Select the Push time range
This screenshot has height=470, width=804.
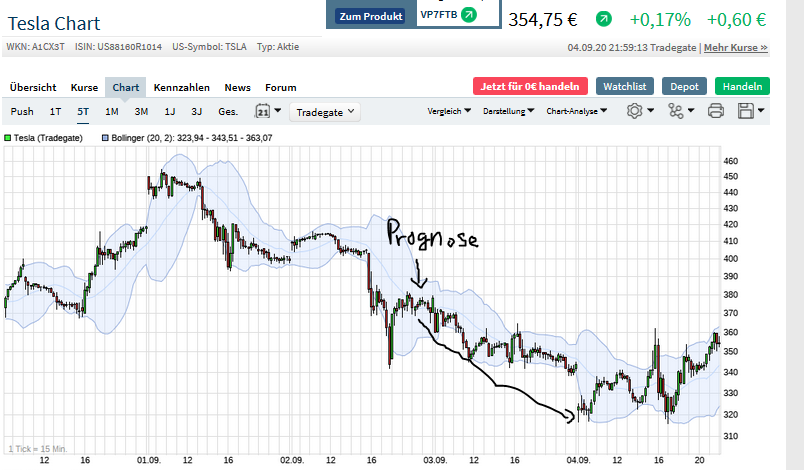click(22, 111)
